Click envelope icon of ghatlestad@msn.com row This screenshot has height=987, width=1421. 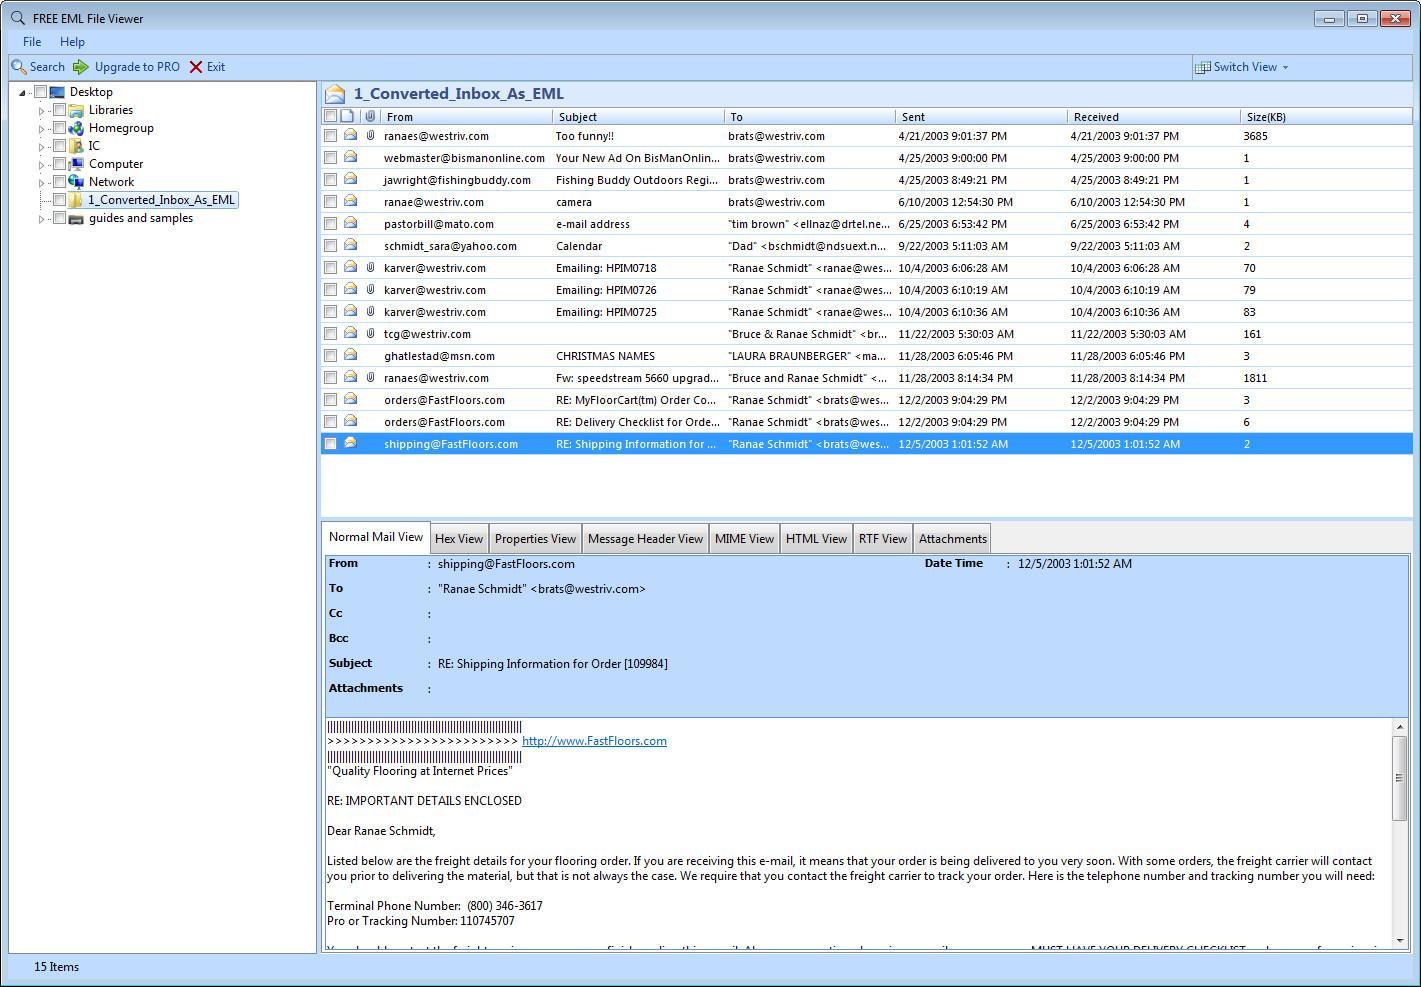click(x=351, y=355)
